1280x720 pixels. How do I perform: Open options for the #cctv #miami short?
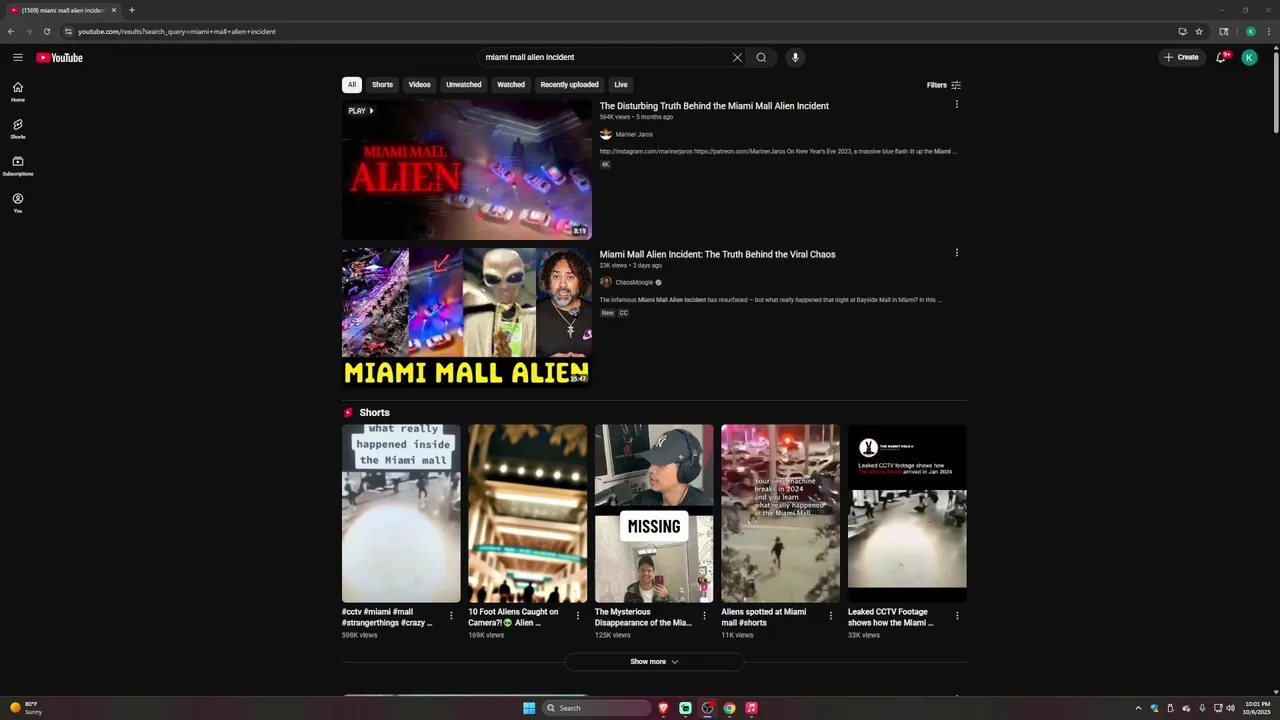point(451,615)
